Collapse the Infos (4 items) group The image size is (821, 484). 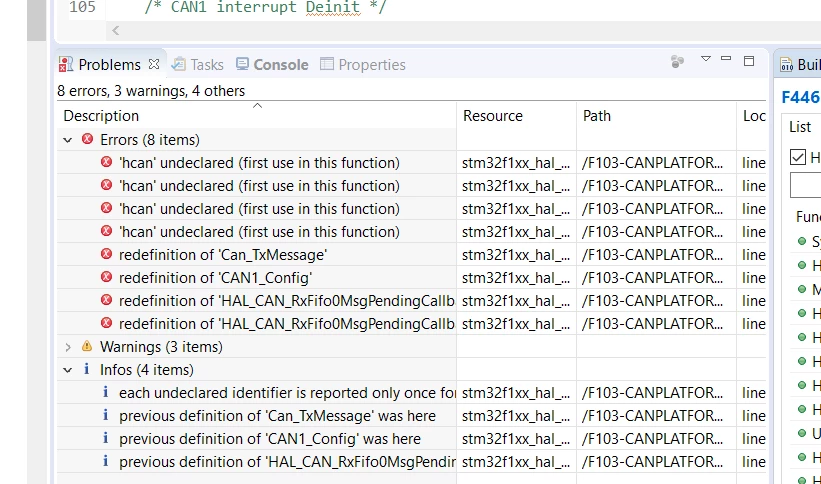coord(68,370)
